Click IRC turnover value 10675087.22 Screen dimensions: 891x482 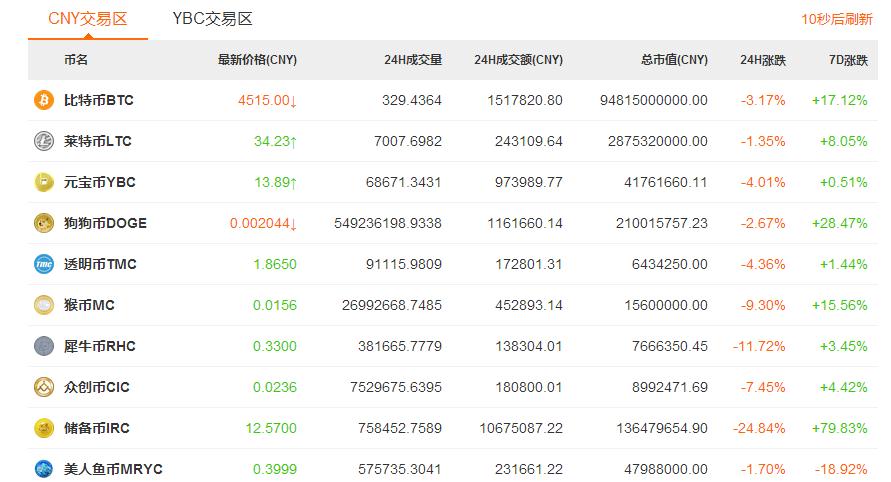521,428
